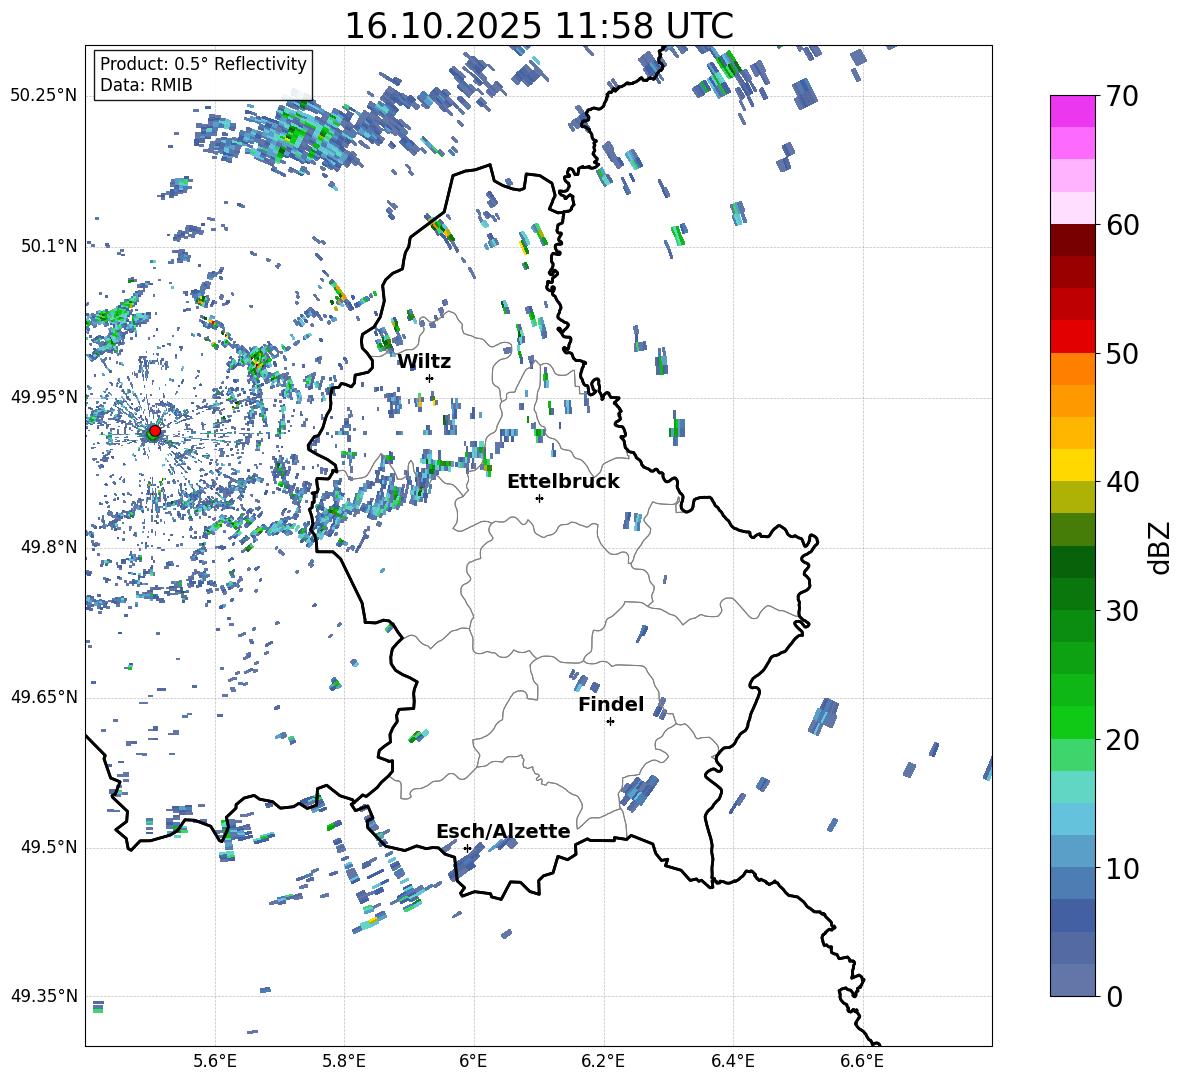Click the Findel station cross marker
Screen dimensions: 1184x1081
click(610, 722)
